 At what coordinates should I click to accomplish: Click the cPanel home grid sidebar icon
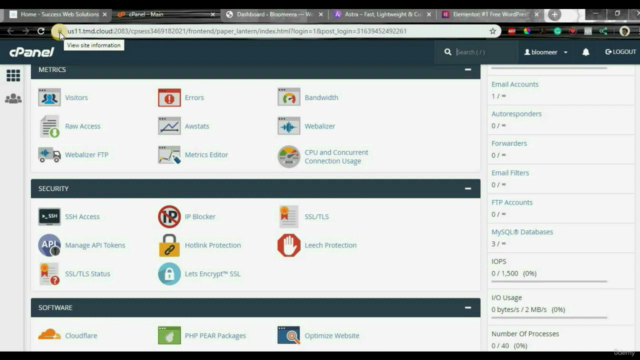[13, 76]
